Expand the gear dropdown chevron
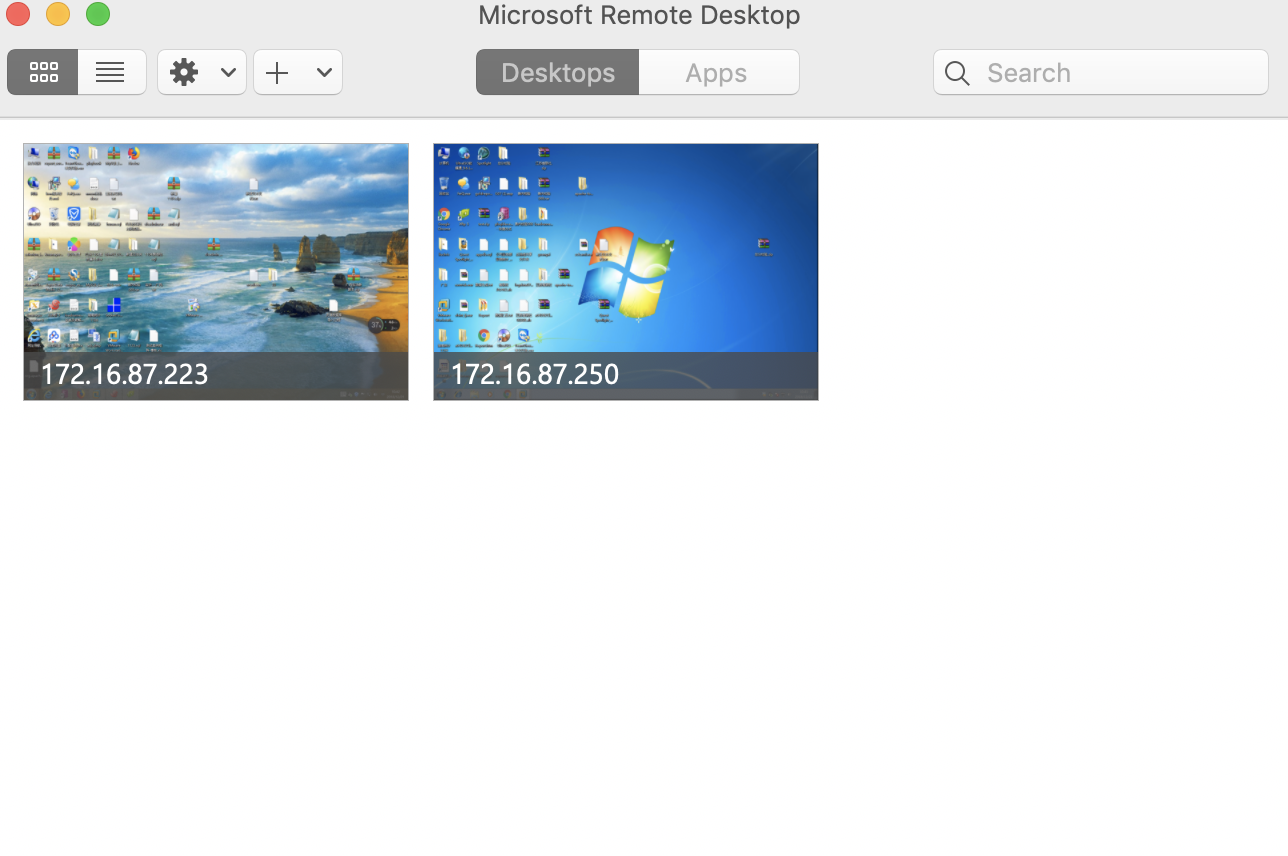 click(x=228, y=72)
